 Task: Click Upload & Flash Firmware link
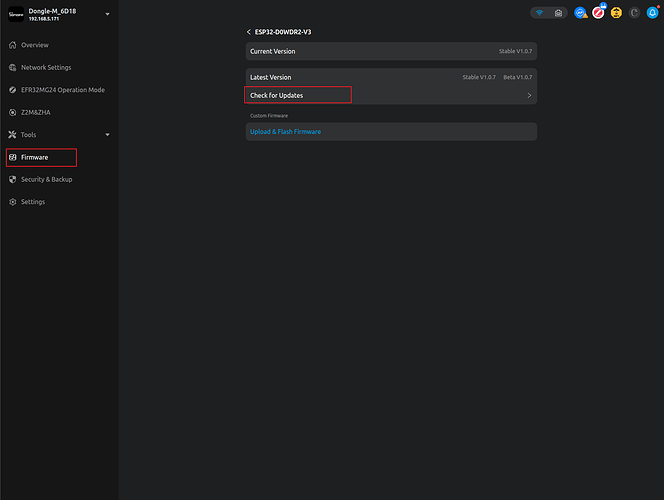[285, 132]
